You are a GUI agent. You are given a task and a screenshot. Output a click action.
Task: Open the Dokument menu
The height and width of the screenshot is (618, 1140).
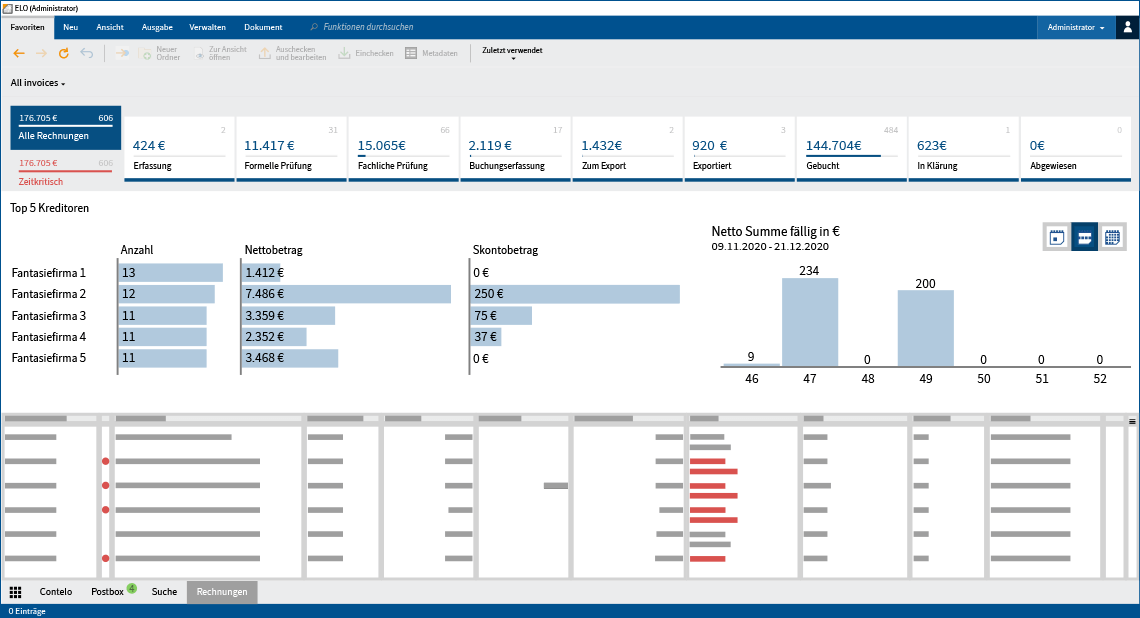[263, 27]
